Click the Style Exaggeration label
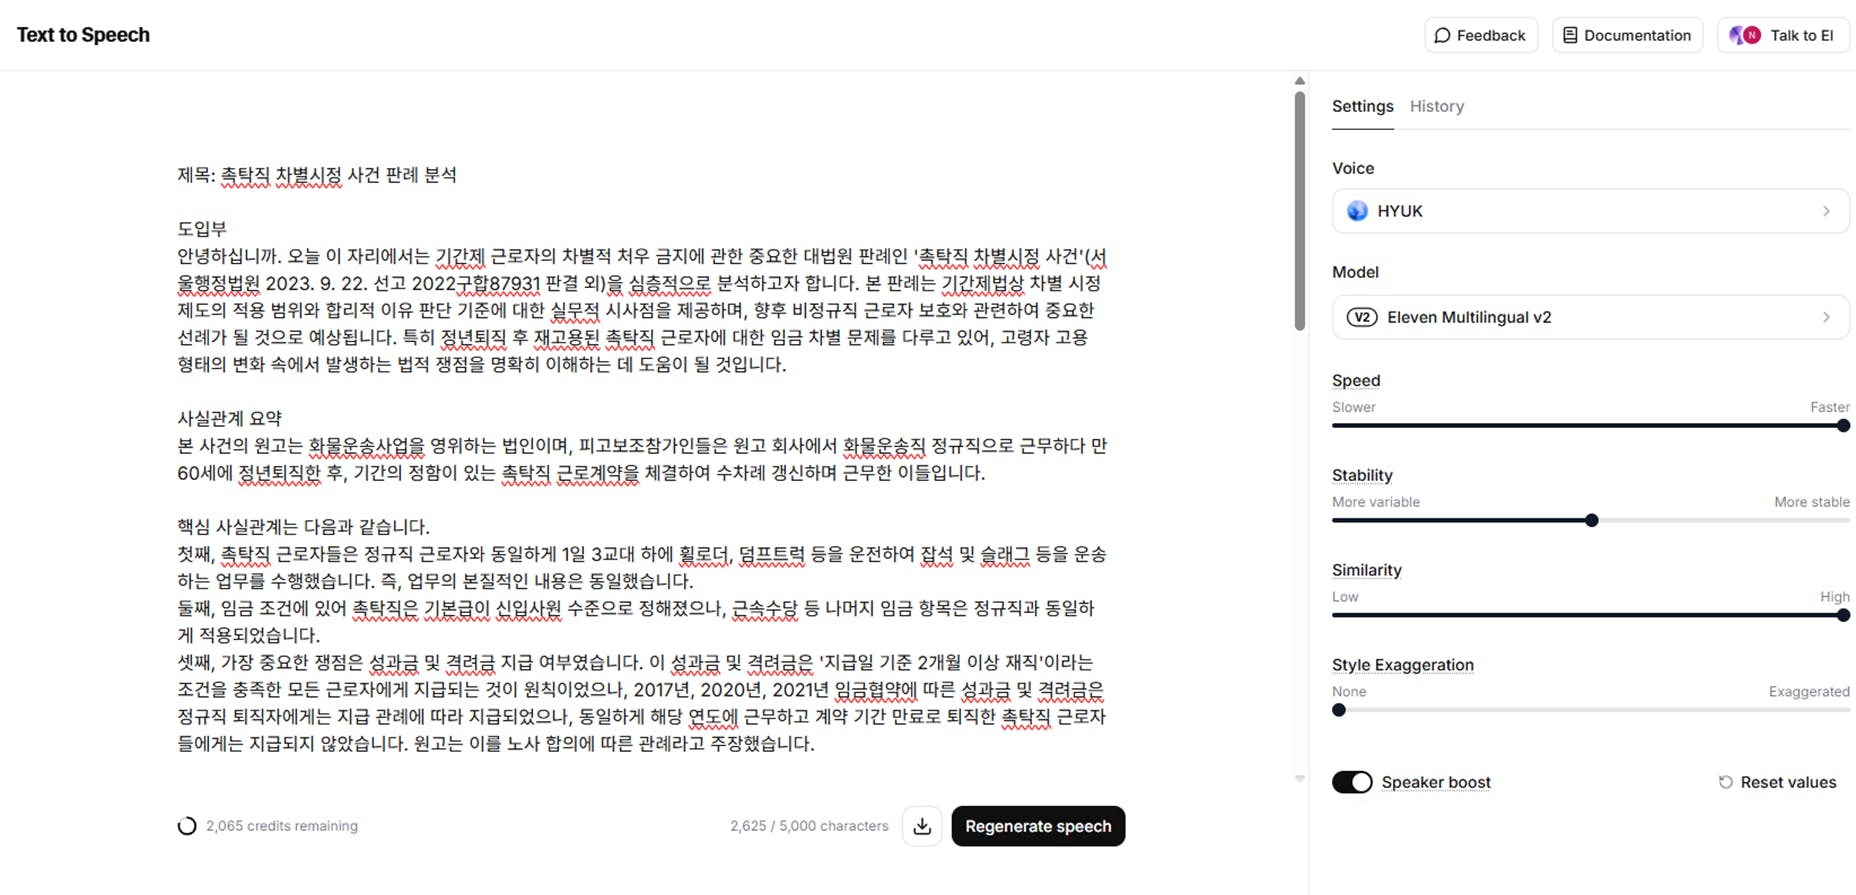The height and width of the screenshot is (895, 1856). coord(1403,665)
